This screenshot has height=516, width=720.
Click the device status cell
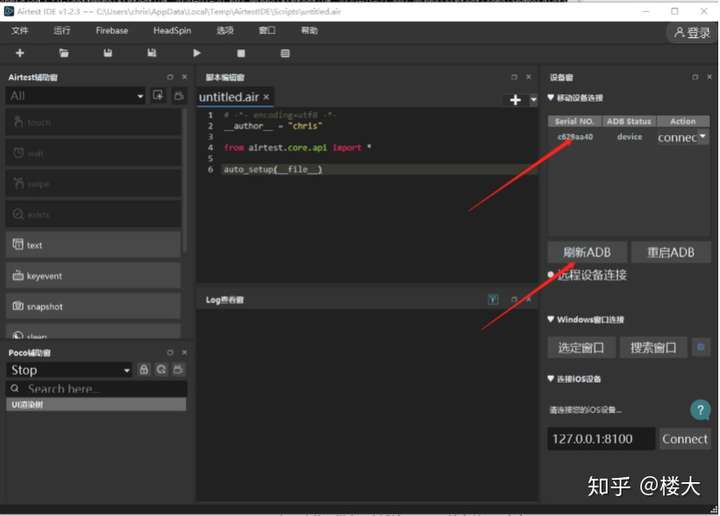click(x=630, y=137)
